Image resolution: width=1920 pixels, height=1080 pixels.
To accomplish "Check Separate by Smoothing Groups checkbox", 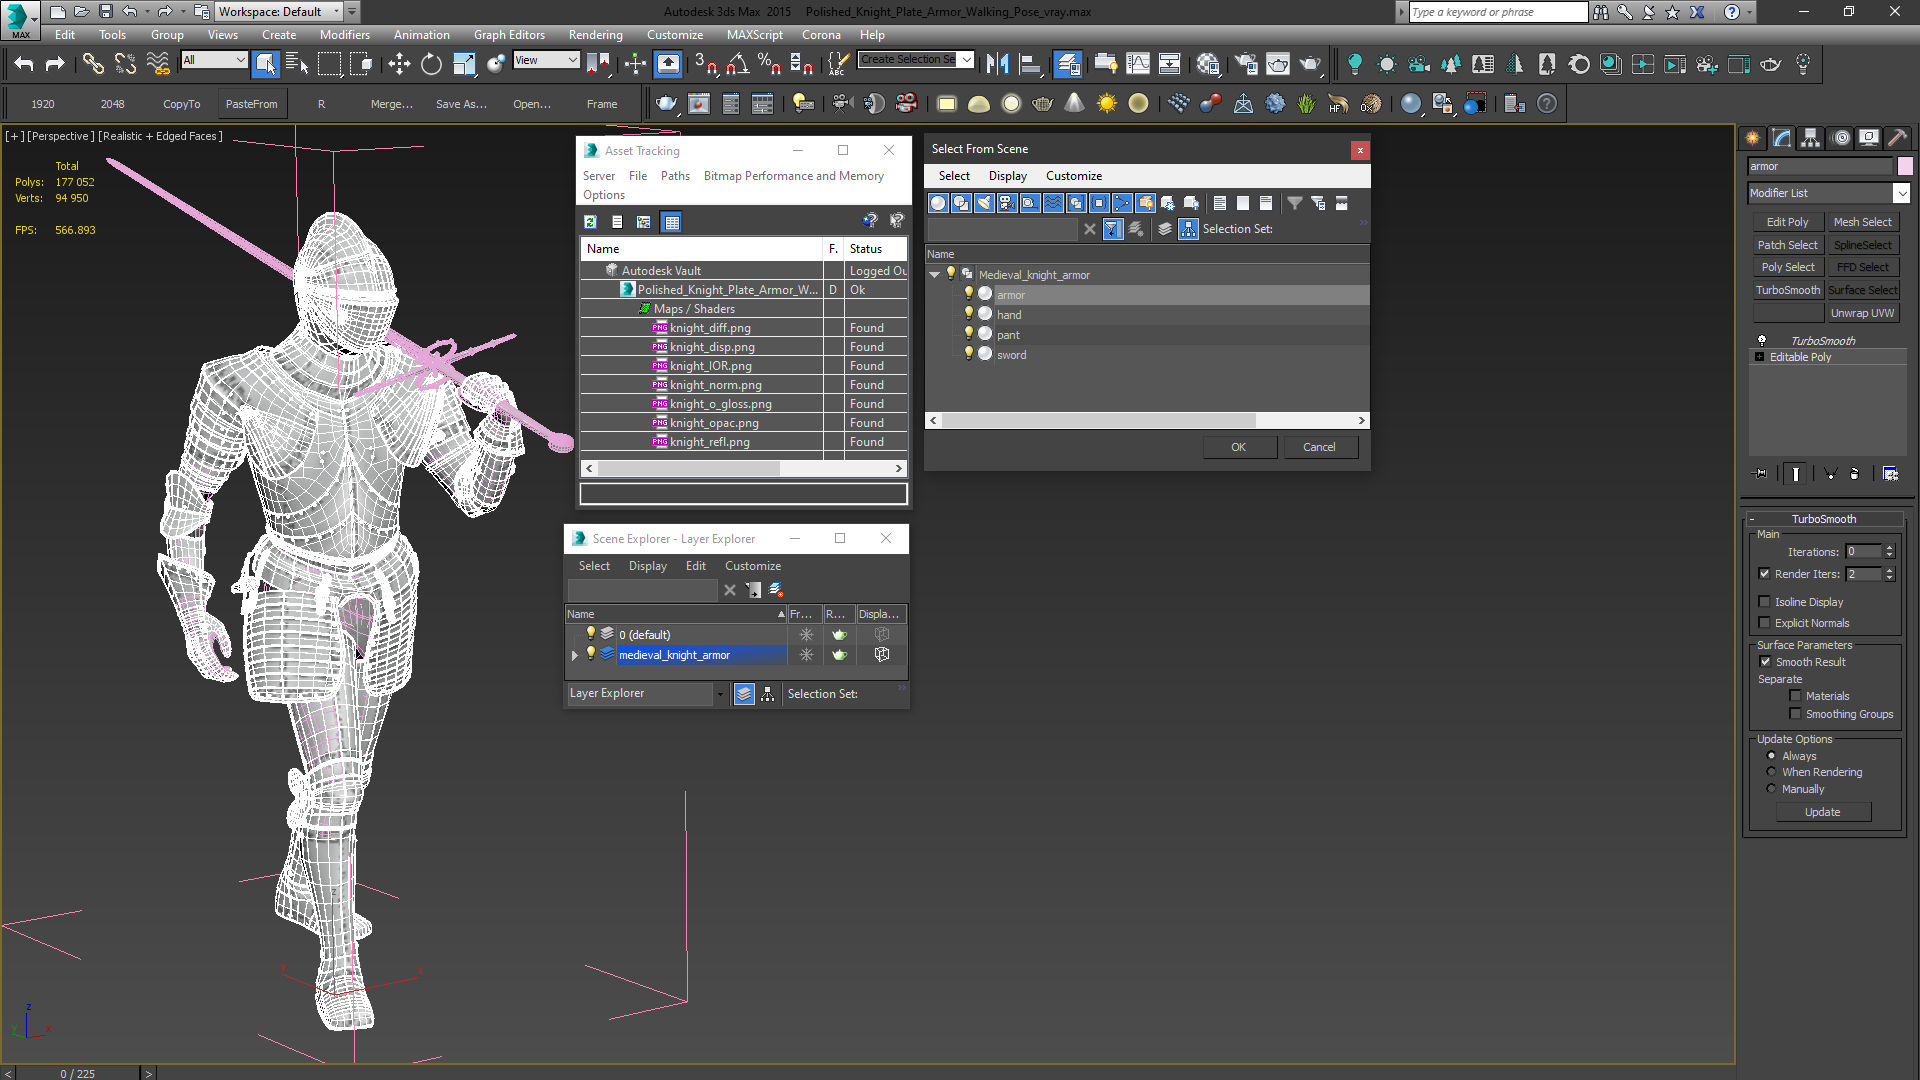I will pos(1796,714).
